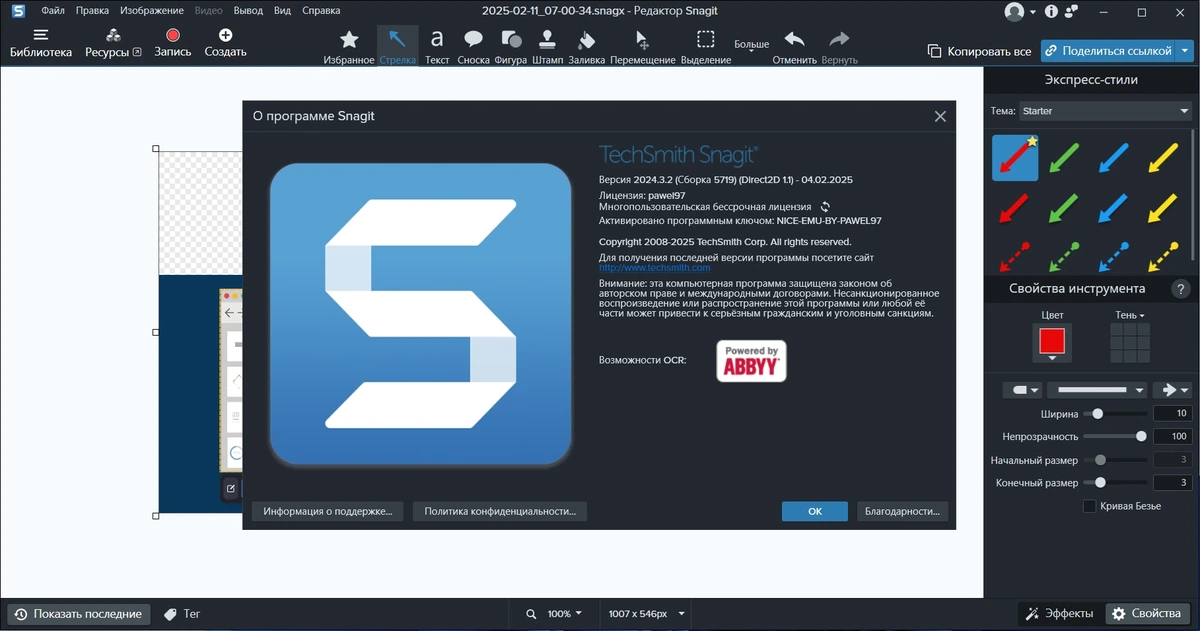Expand the Тень shadow dropdown
Screen dimensions: 1200x631
[1130, 315]
